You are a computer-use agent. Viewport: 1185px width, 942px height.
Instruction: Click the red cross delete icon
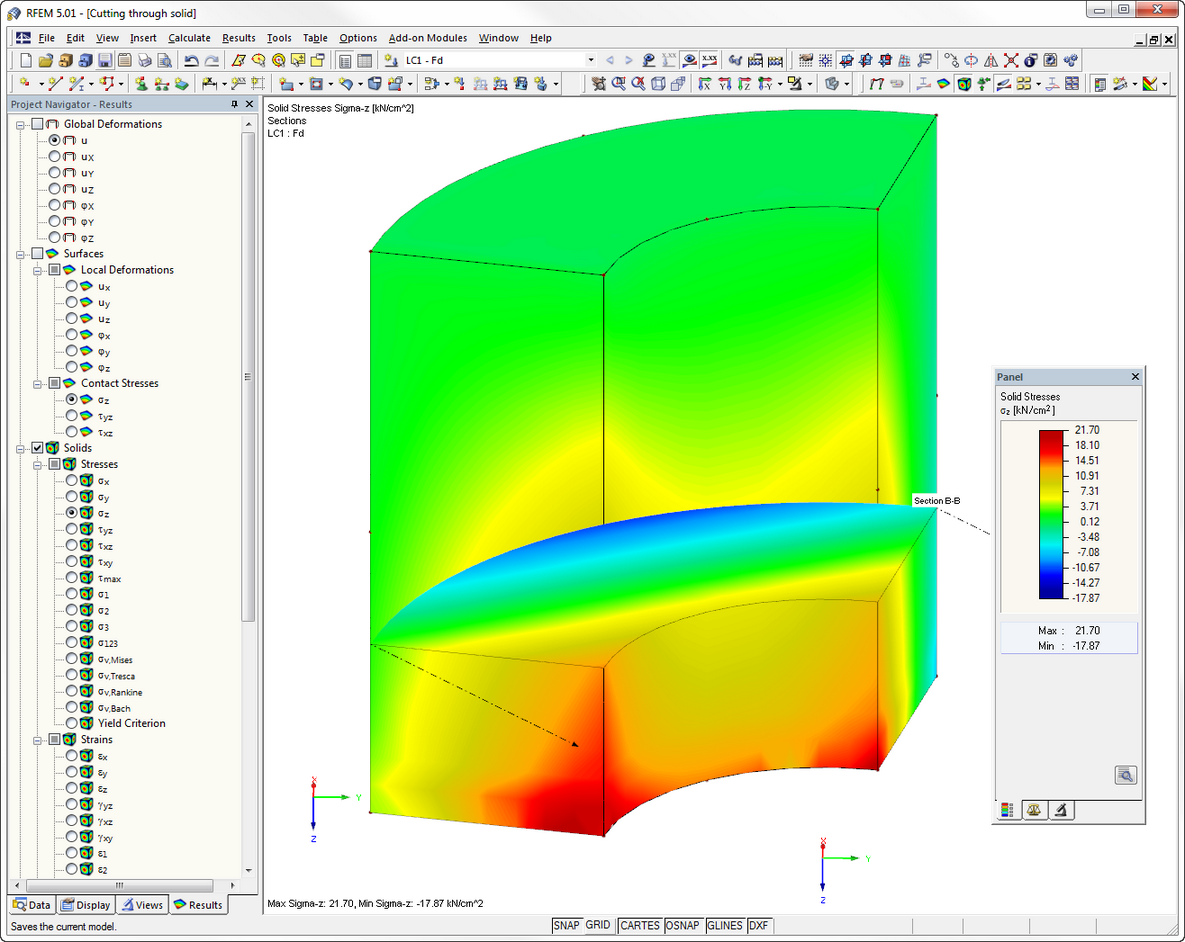click(x=1010, y=60)
